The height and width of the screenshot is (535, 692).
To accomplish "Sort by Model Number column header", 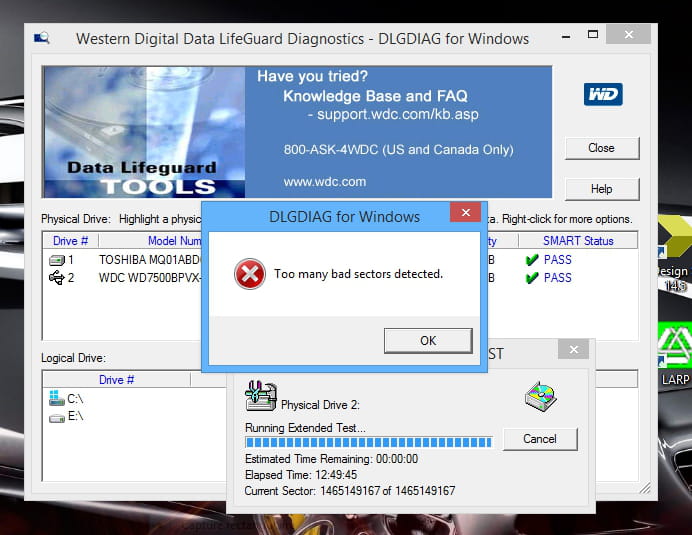I will [x=150, y=241].
